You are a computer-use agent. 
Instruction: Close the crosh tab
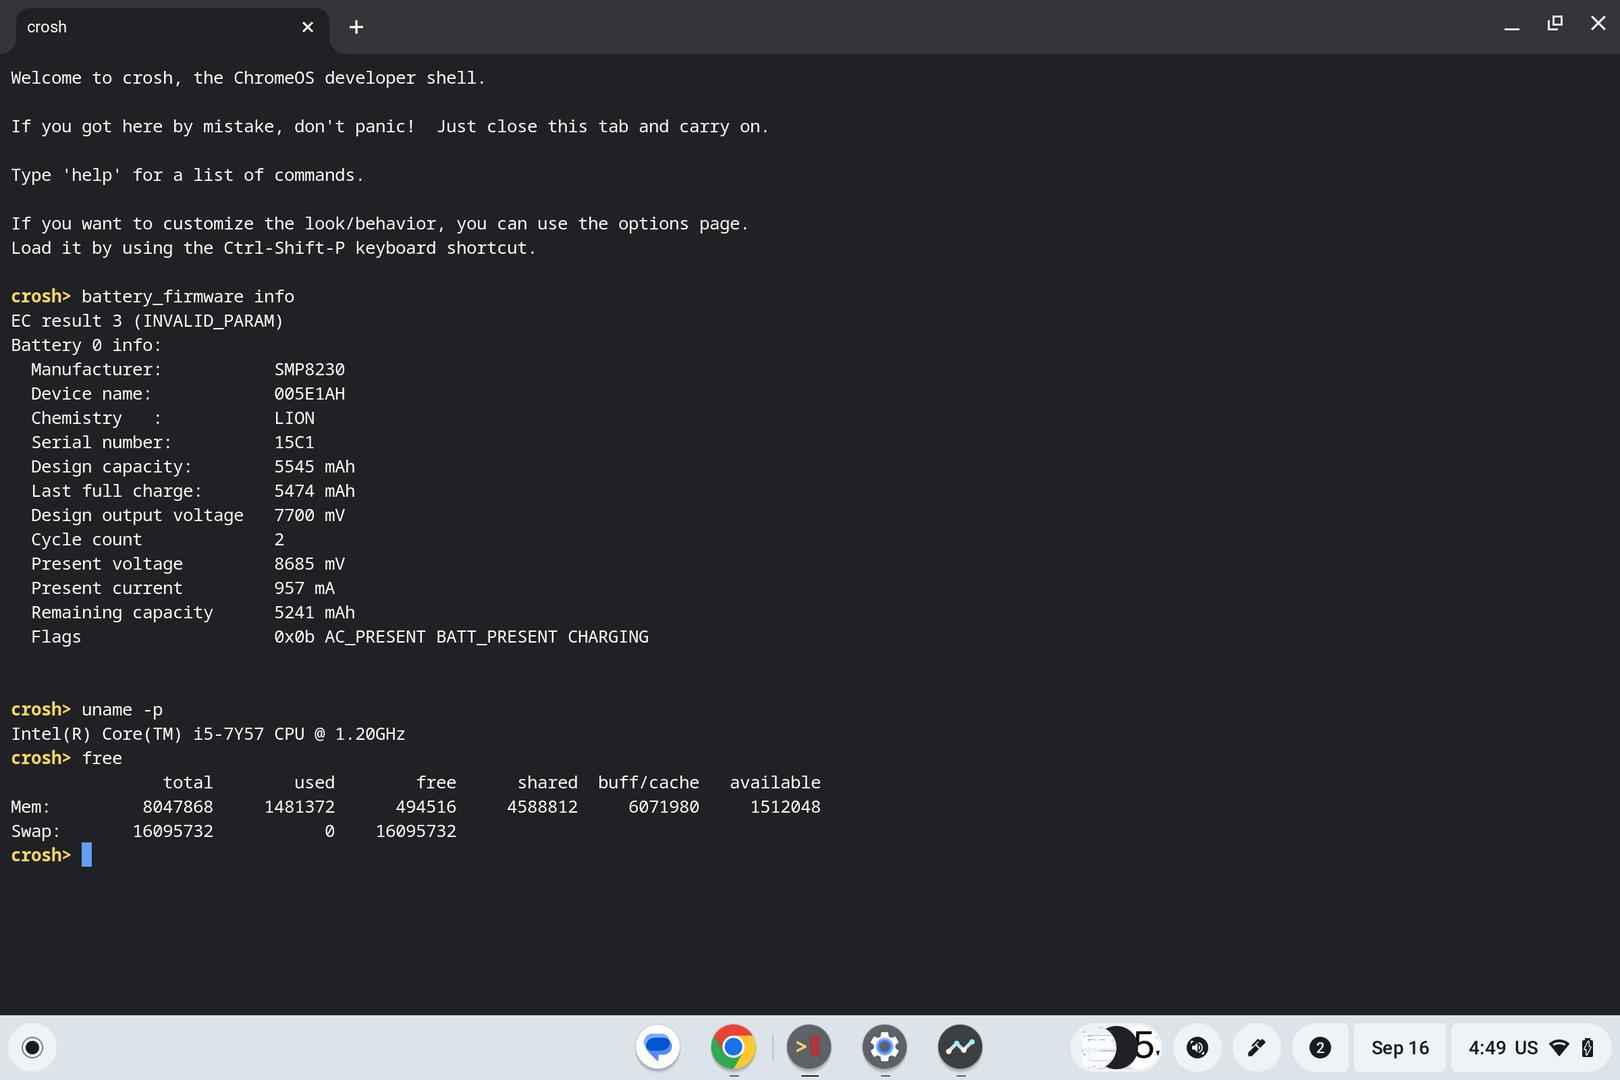tap(308, 27)
